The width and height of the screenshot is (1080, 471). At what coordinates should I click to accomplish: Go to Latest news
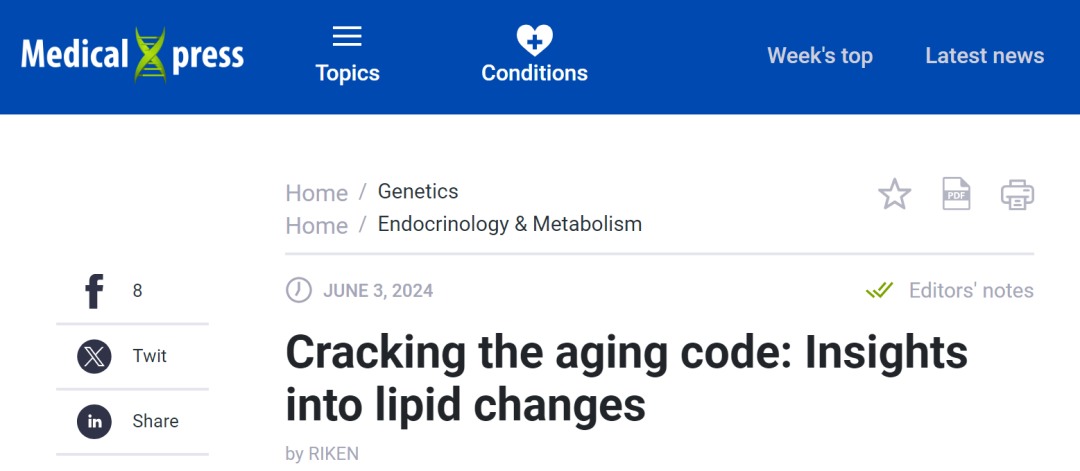[984, 56]
